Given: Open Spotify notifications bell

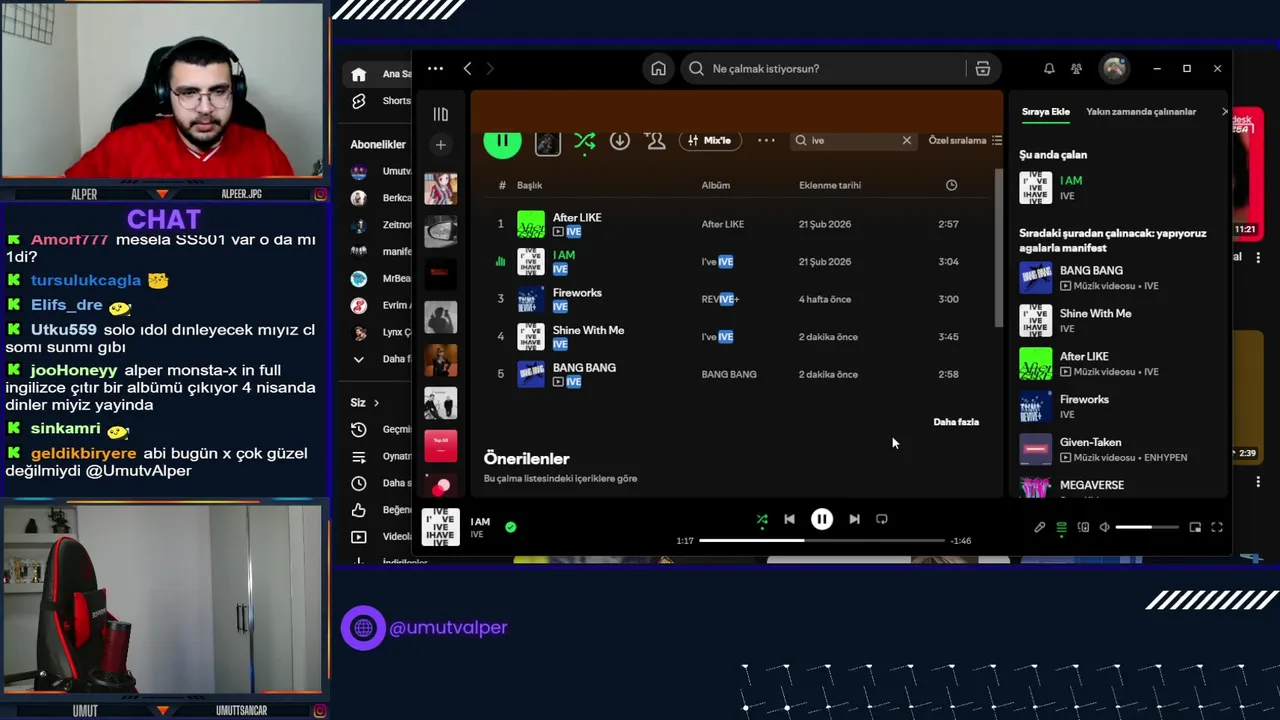Looking at the screenshot, I should point(1049,69).
